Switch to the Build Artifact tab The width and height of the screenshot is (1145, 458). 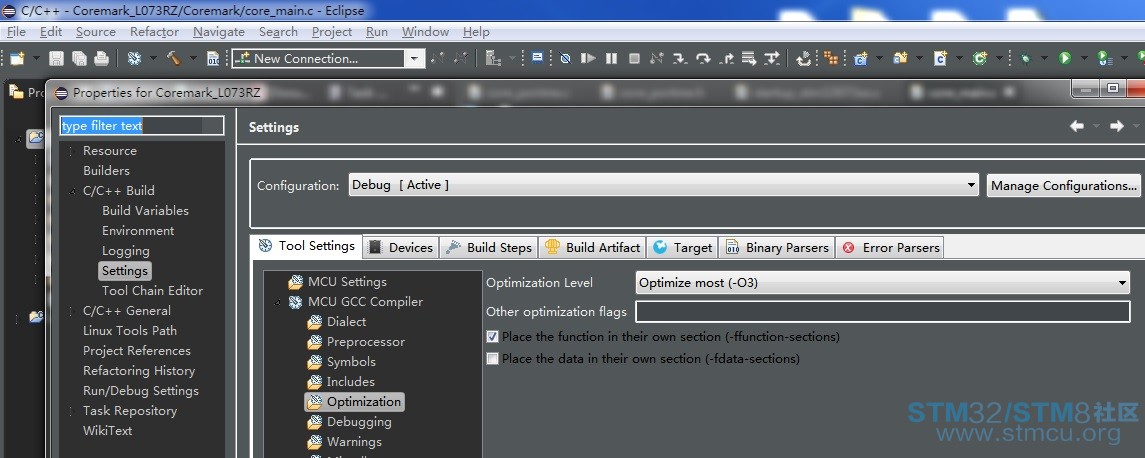[592, 248]
